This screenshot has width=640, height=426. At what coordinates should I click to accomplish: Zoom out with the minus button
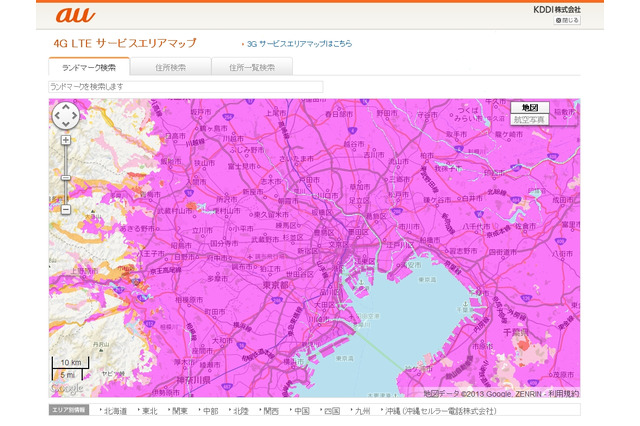pos(66,209)
